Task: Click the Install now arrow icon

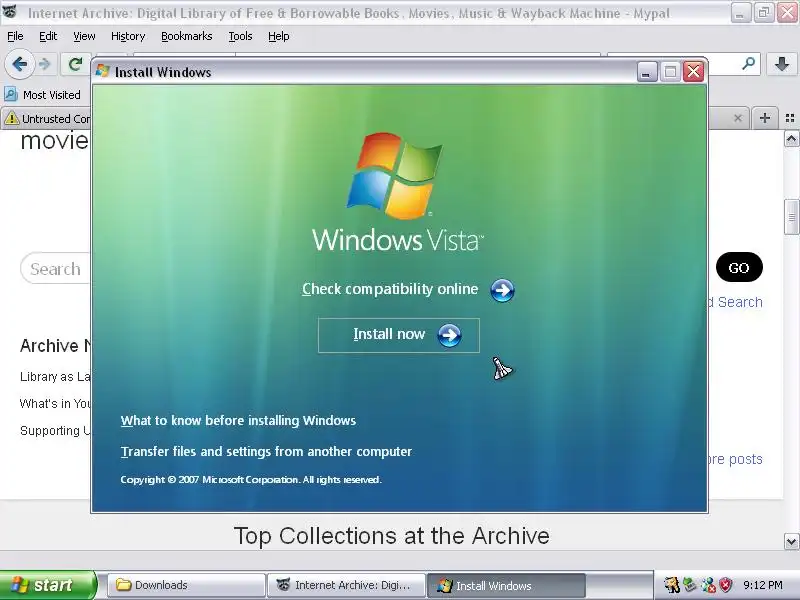Action: (x=449, y=335)
